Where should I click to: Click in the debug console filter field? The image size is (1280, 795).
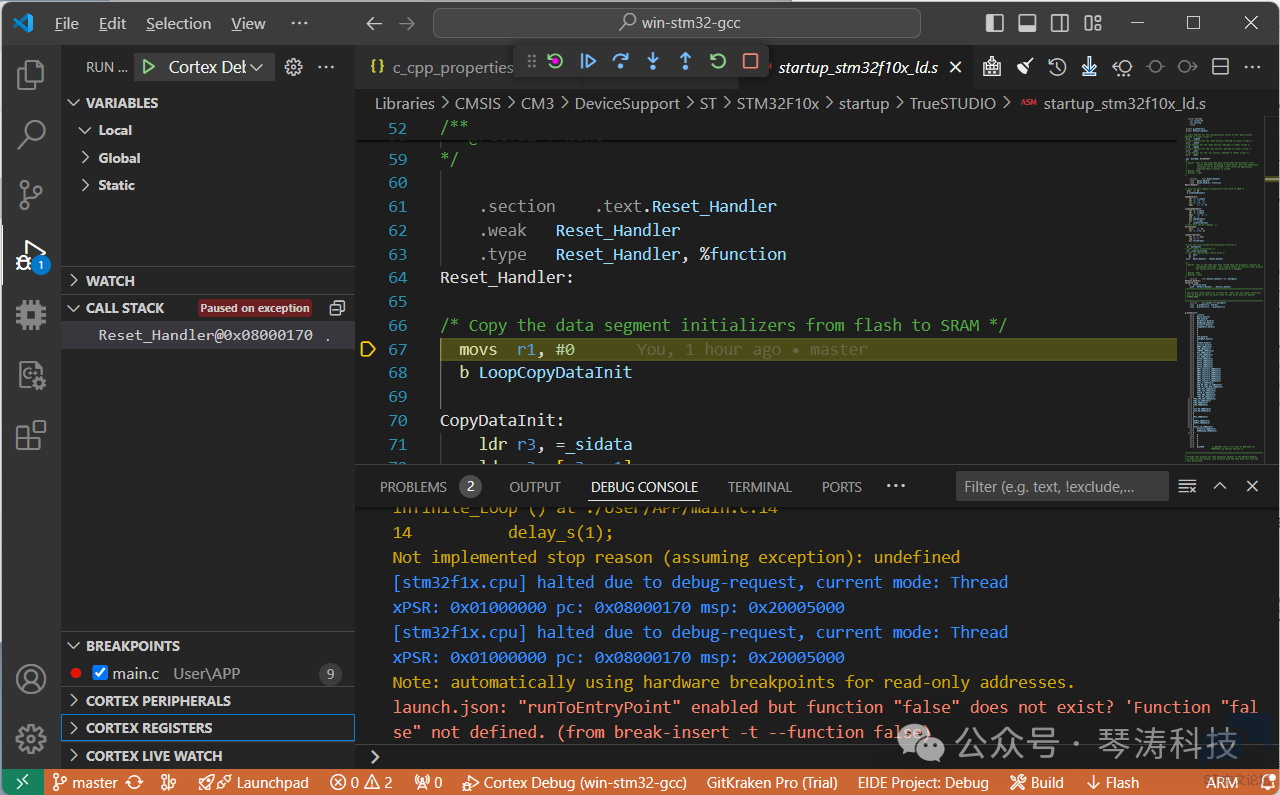tap(1062, 487)
